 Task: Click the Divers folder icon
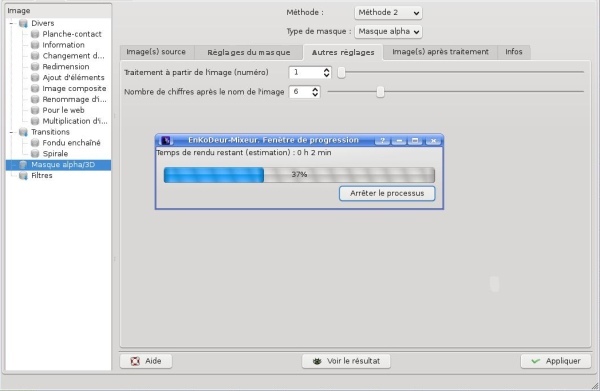(x=23, y=23)
